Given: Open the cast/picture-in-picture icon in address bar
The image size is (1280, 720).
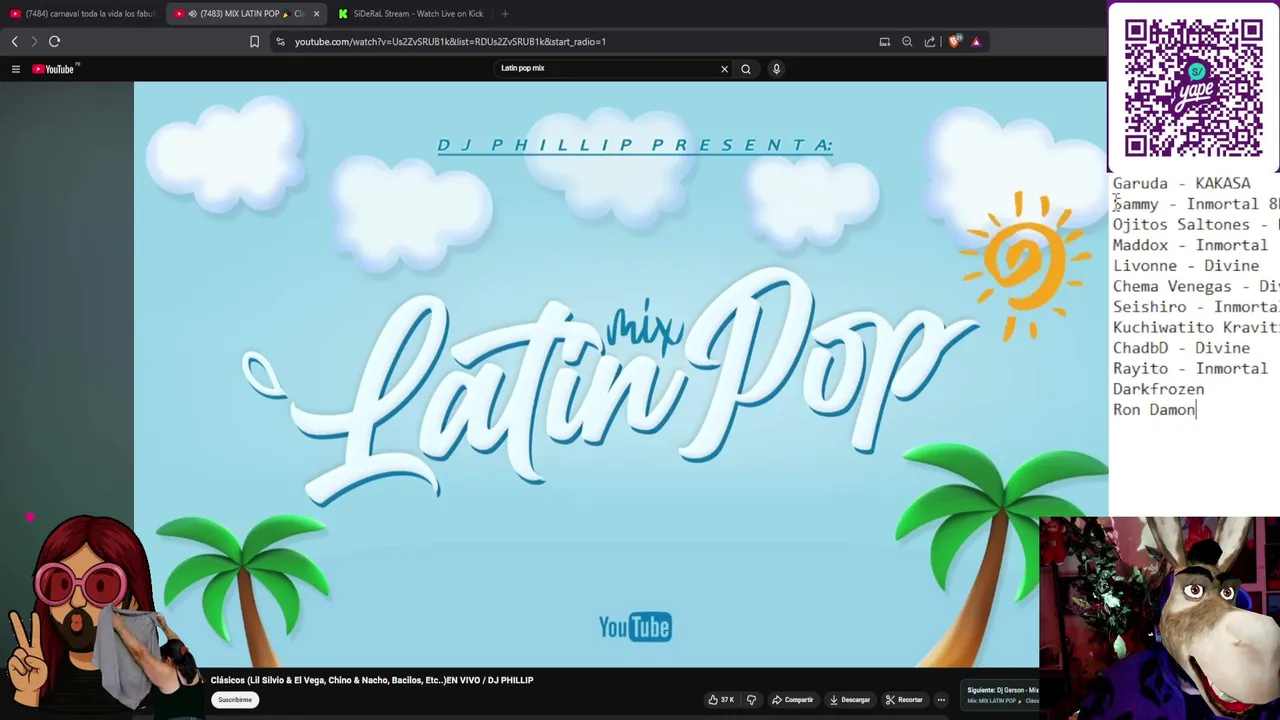Looking at the screenshot, I should point(884,41).
